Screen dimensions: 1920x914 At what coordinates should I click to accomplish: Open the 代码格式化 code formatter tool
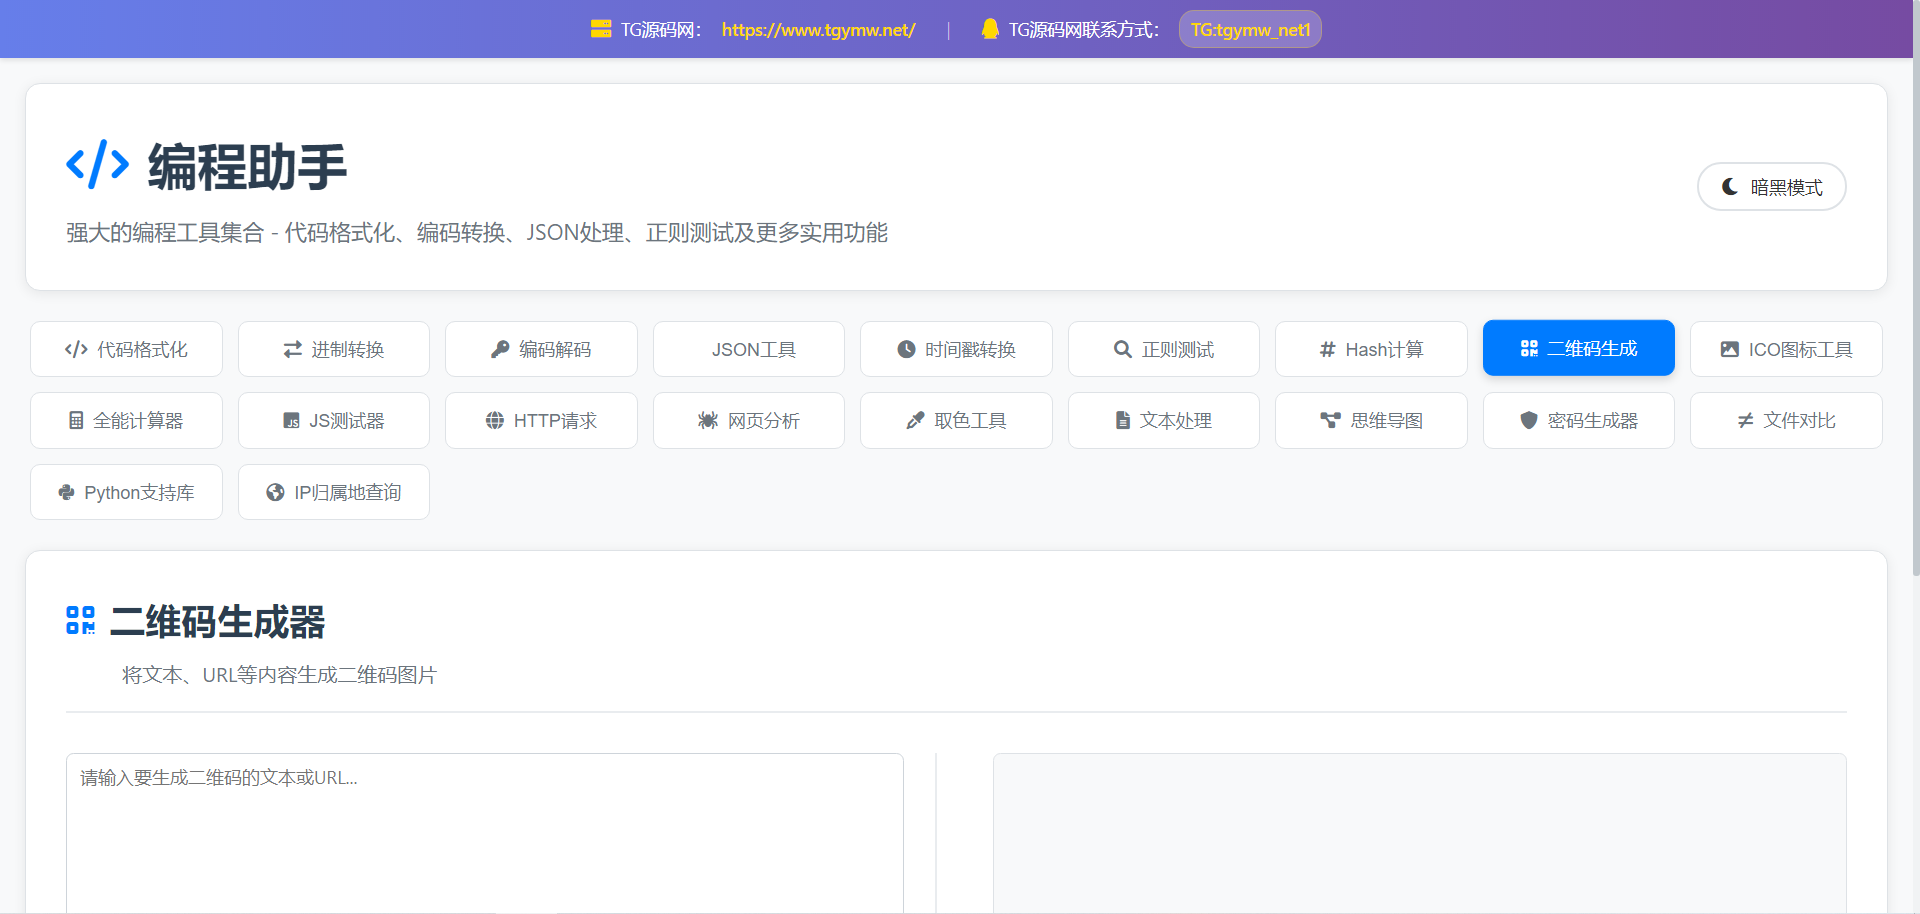click(x=126, y=349)
